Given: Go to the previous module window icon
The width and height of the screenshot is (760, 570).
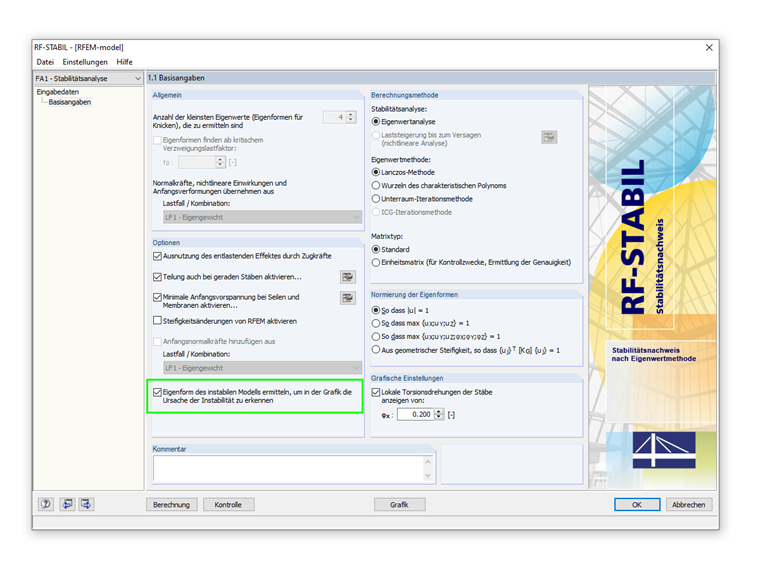Looking at the screenshot, I should pyautogui.click(x=67, y=504).
